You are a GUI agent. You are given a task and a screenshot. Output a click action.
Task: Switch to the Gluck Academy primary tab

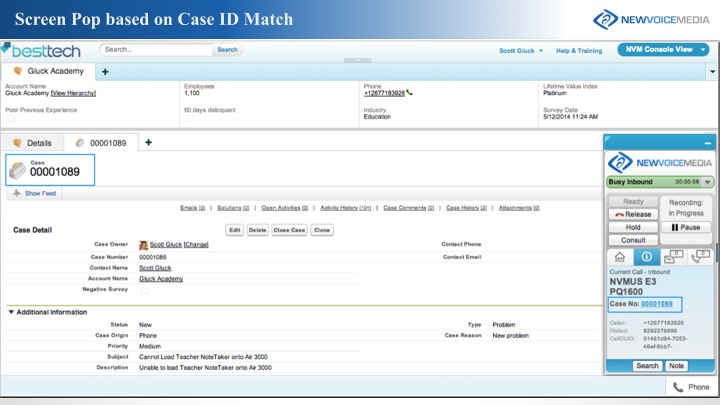[49, 71]
